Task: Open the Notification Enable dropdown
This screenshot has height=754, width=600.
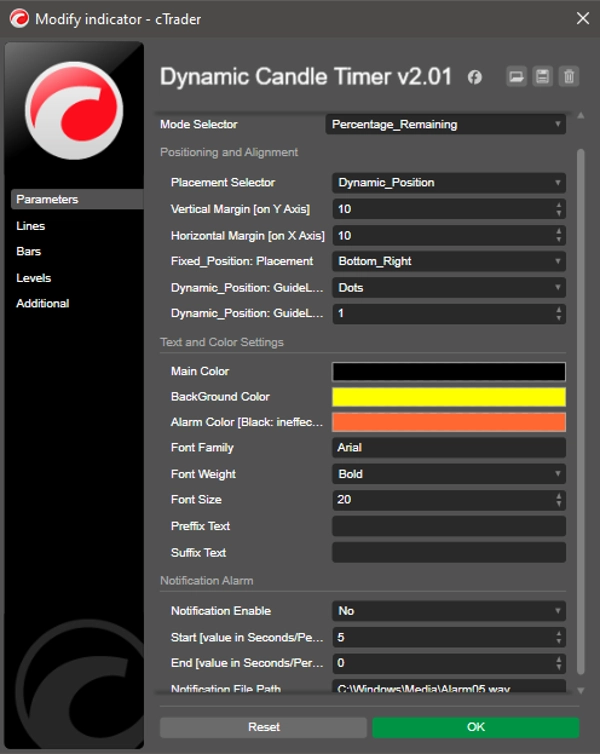Action: point(449,611)
